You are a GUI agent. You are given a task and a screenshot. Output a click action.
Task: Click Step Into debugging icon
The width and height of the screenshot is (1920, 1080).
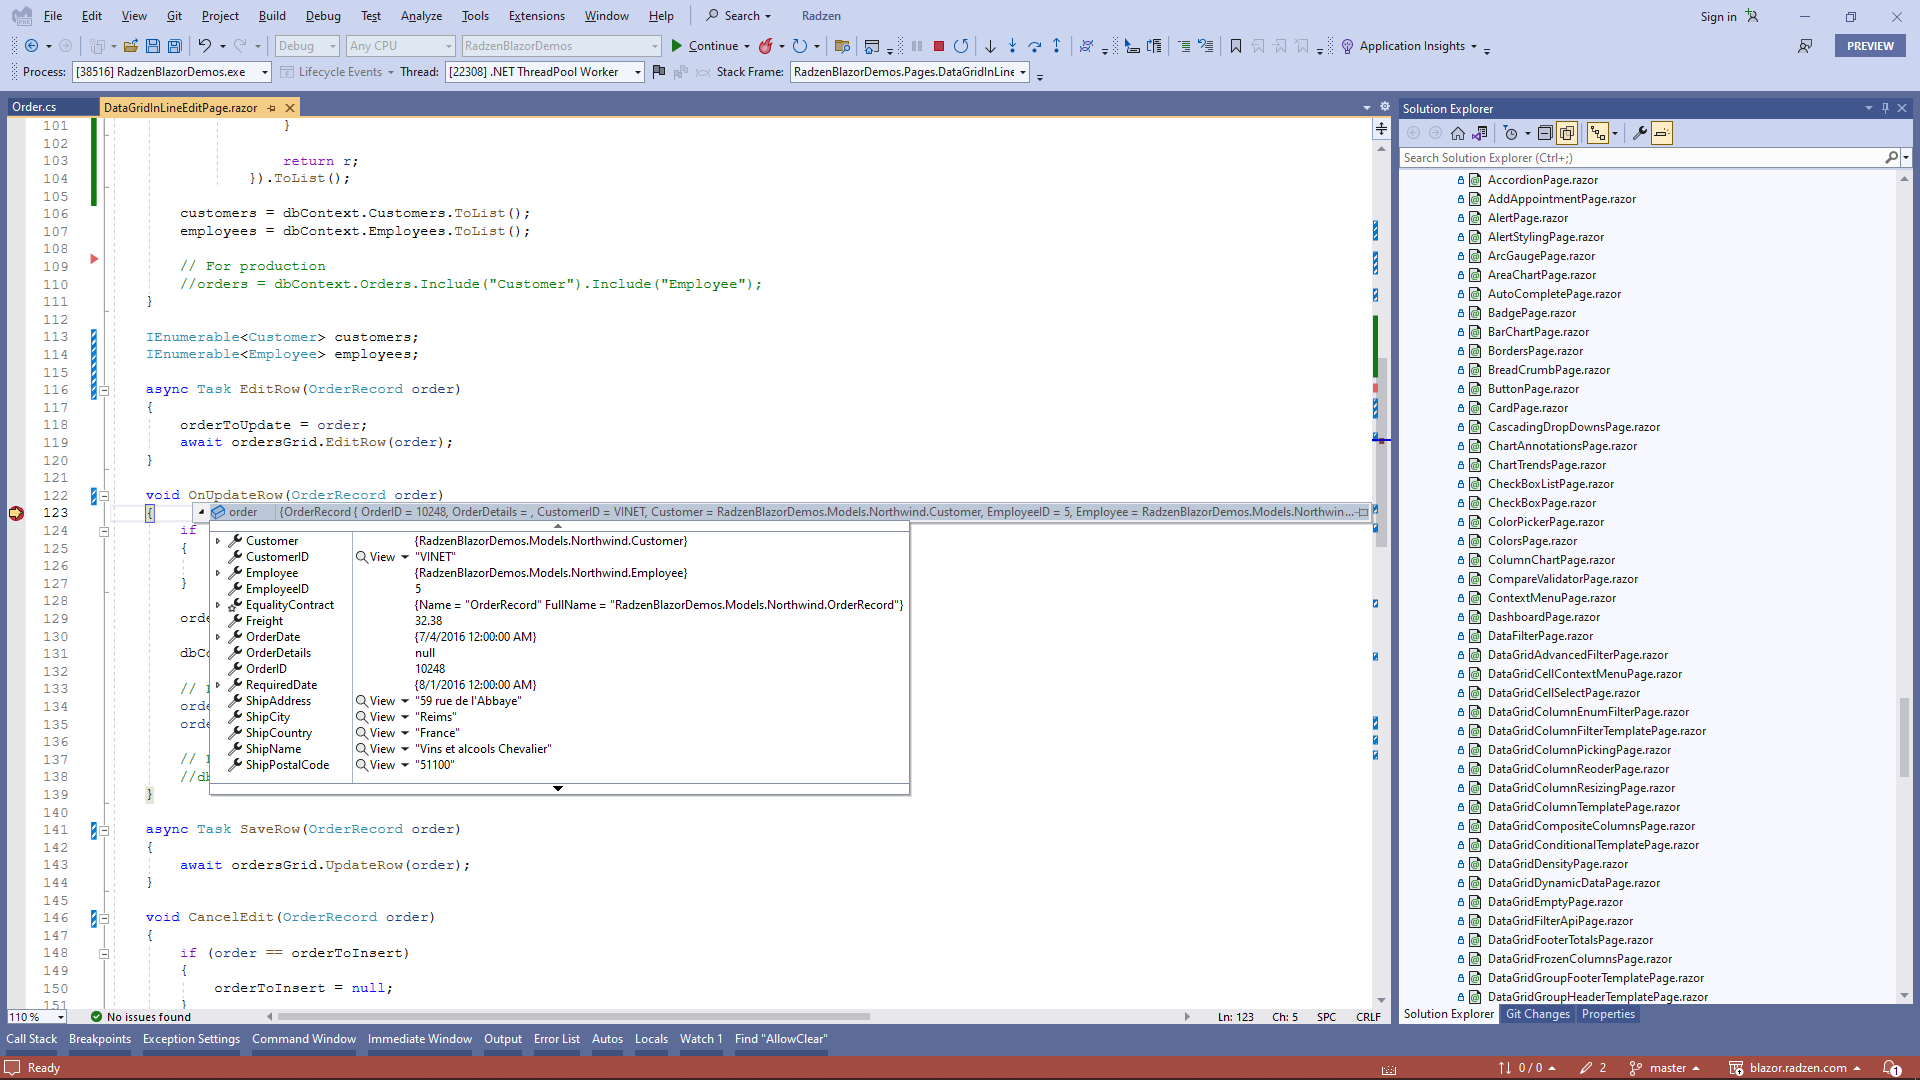pyautogui.click(x=1012, y=46)
